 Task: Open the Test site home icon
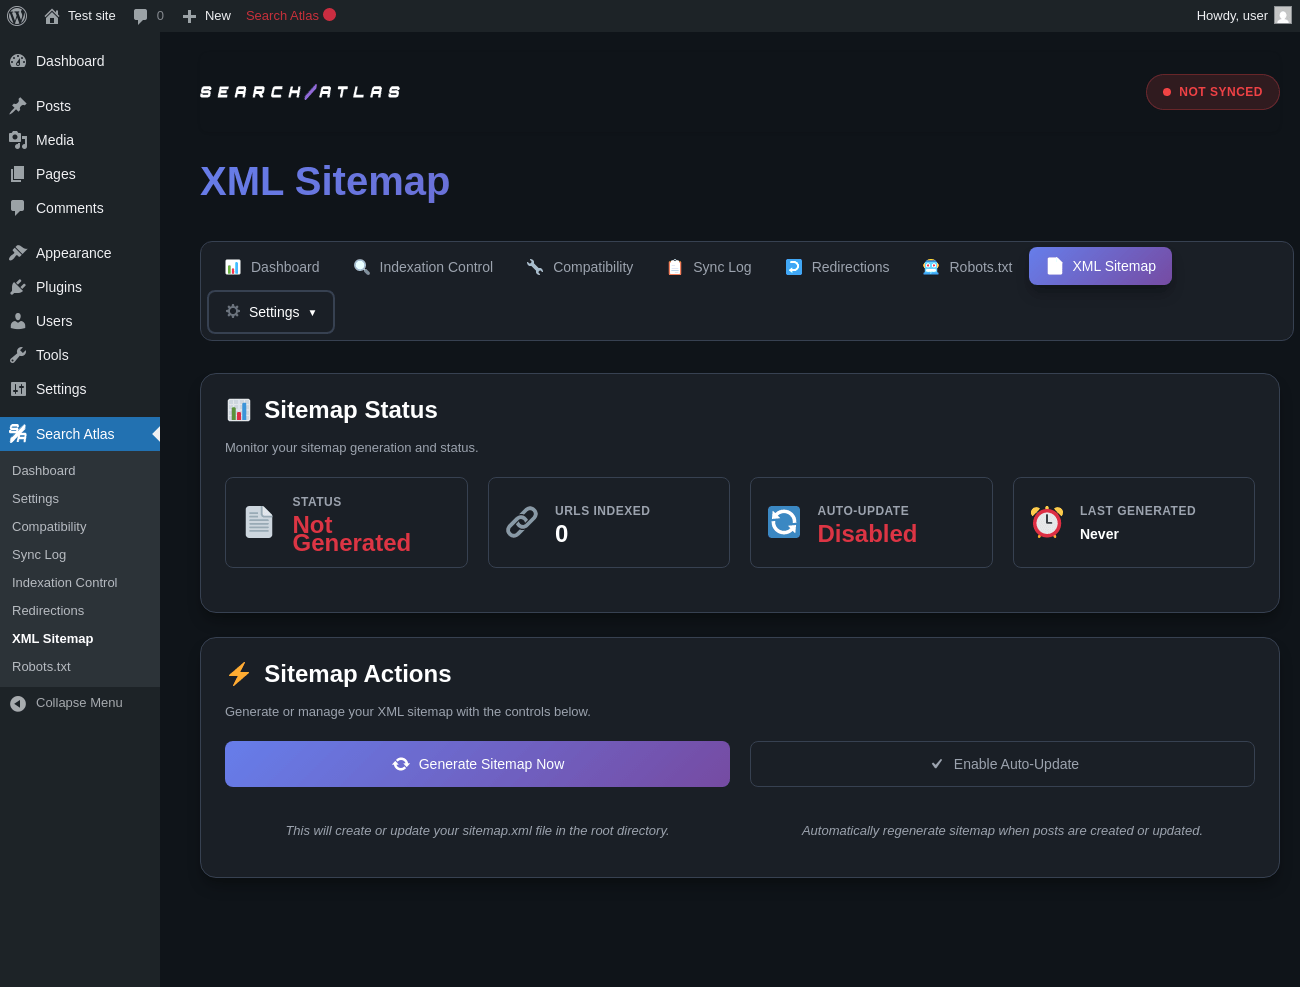(x=52, y=16)
